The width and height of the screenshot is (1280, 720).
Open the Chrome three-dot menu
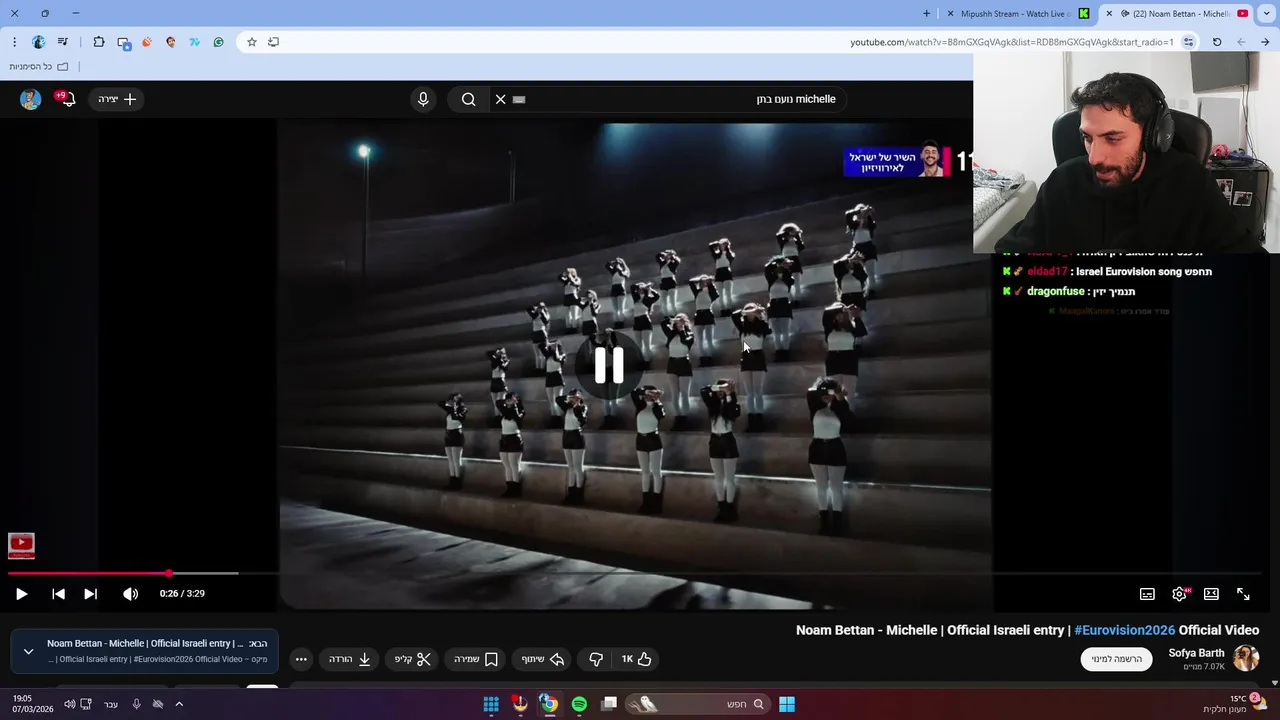tap(14, 42)
